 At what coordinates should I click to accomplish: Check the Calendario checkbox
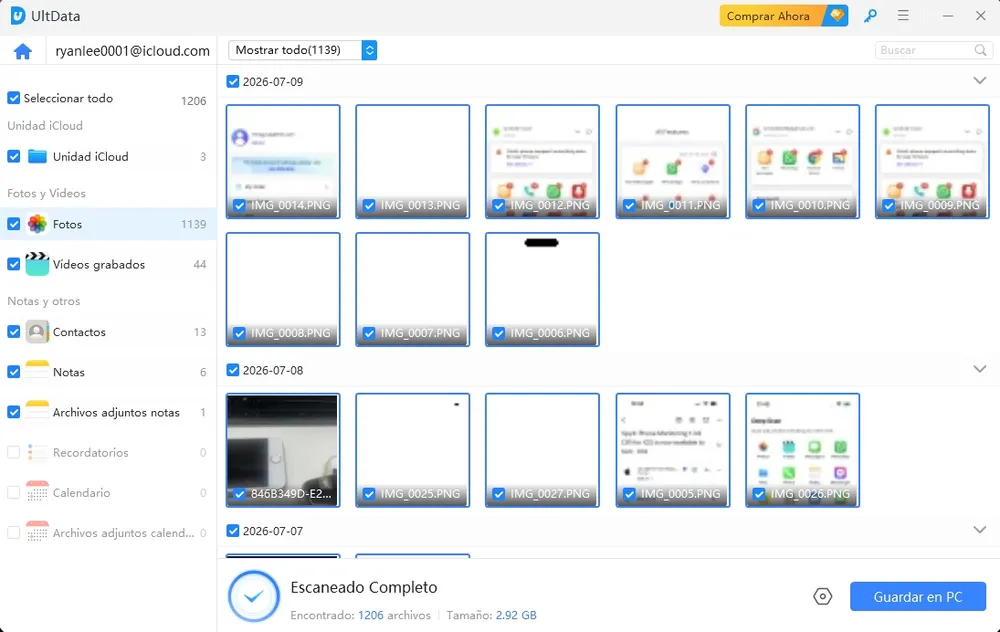pos(13,492)
